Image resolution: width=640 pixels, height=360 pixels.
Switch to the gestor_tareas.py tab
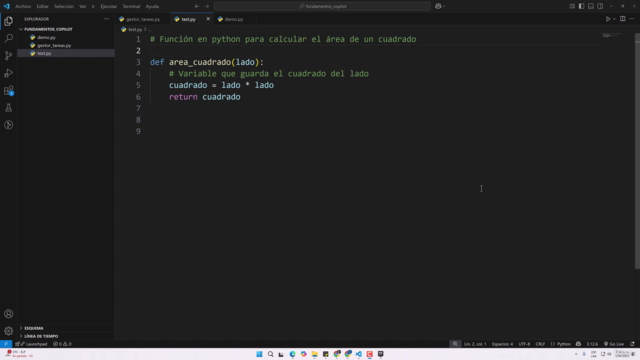(143, 19)
